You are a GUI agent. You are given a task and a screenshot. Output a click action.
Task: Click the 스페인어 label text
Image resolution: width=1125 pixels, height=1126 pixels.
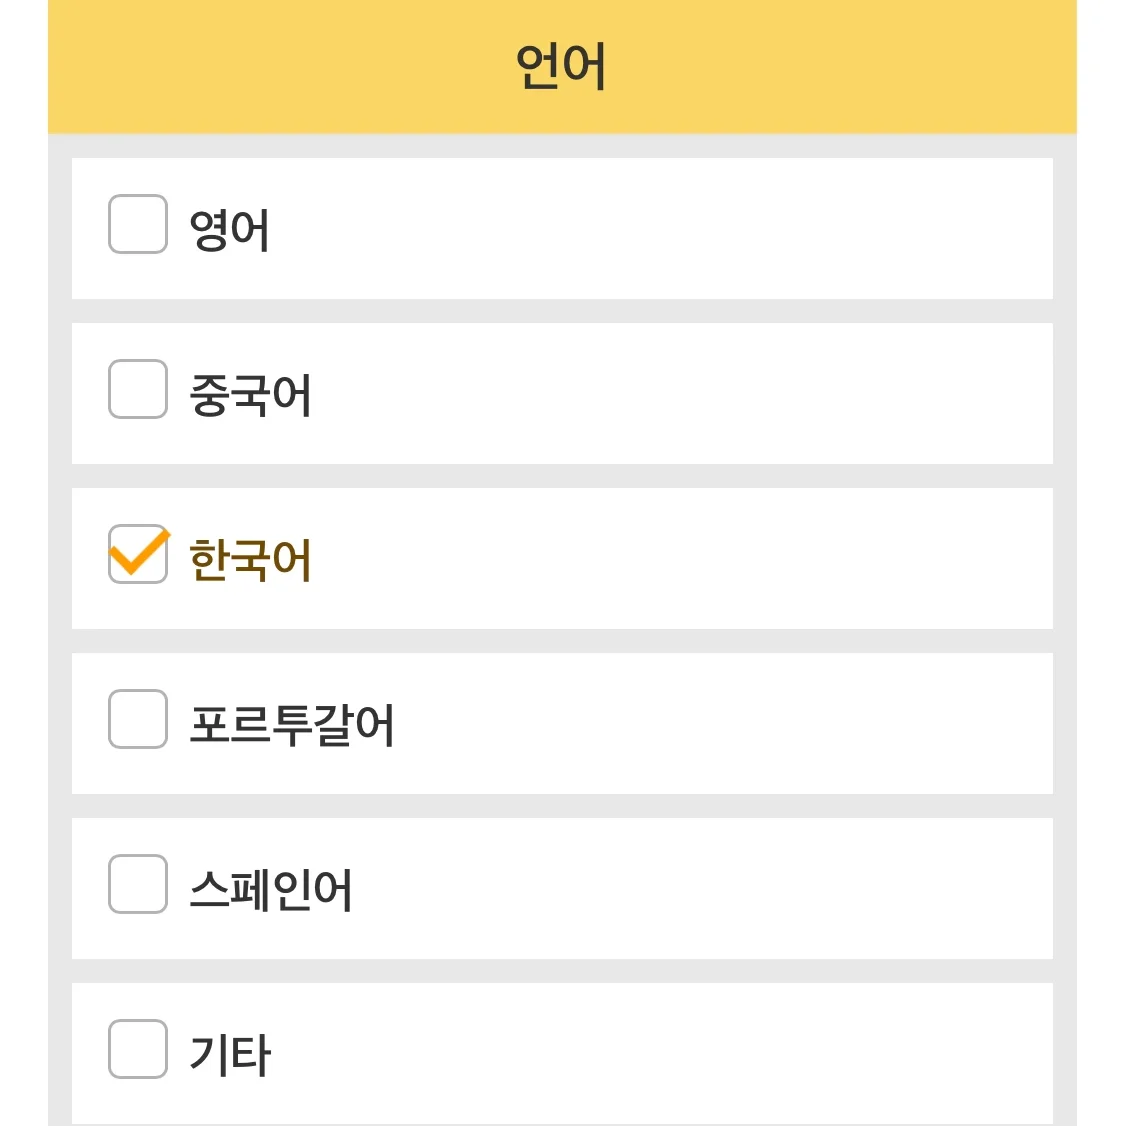coord(271,889)
